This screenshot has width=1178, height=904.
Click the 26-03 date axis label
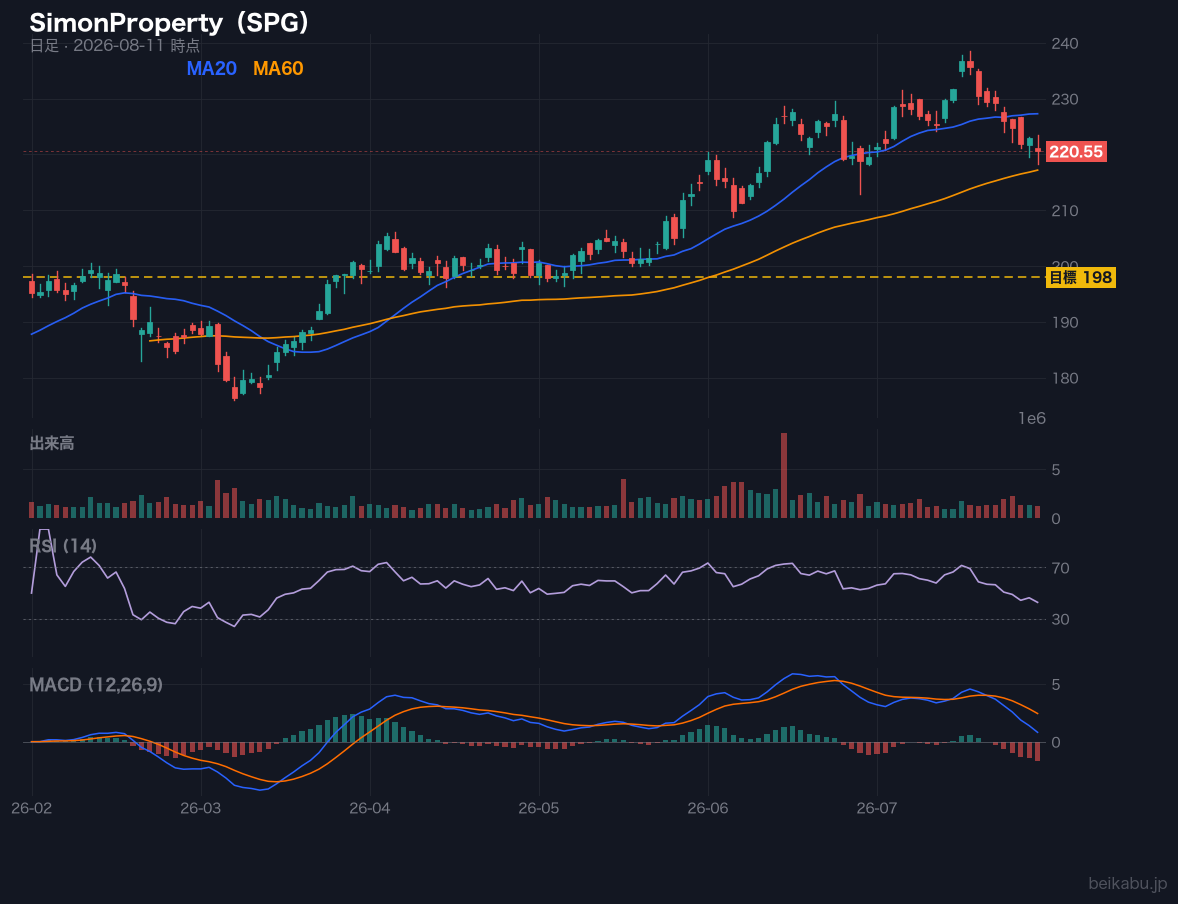(x=201, y=809)
